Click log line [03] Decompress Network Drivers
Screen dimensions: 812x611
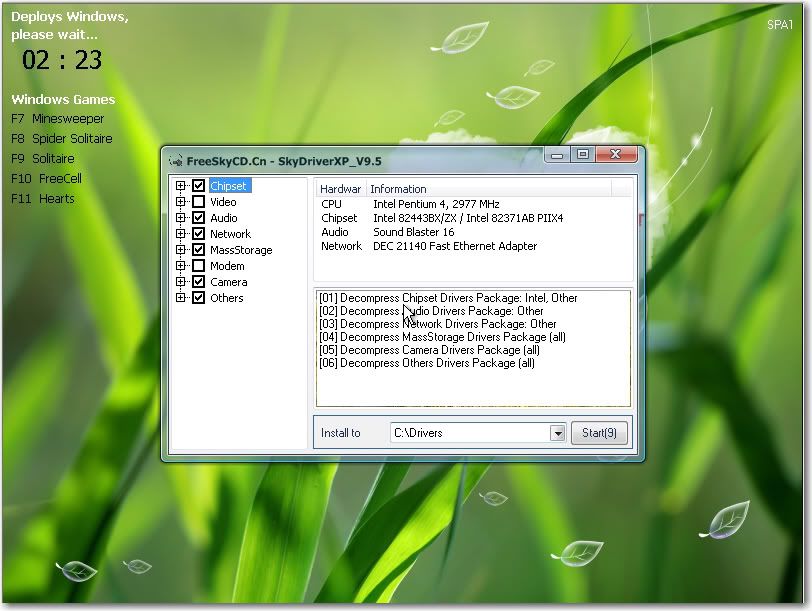(x=438, y=324)
